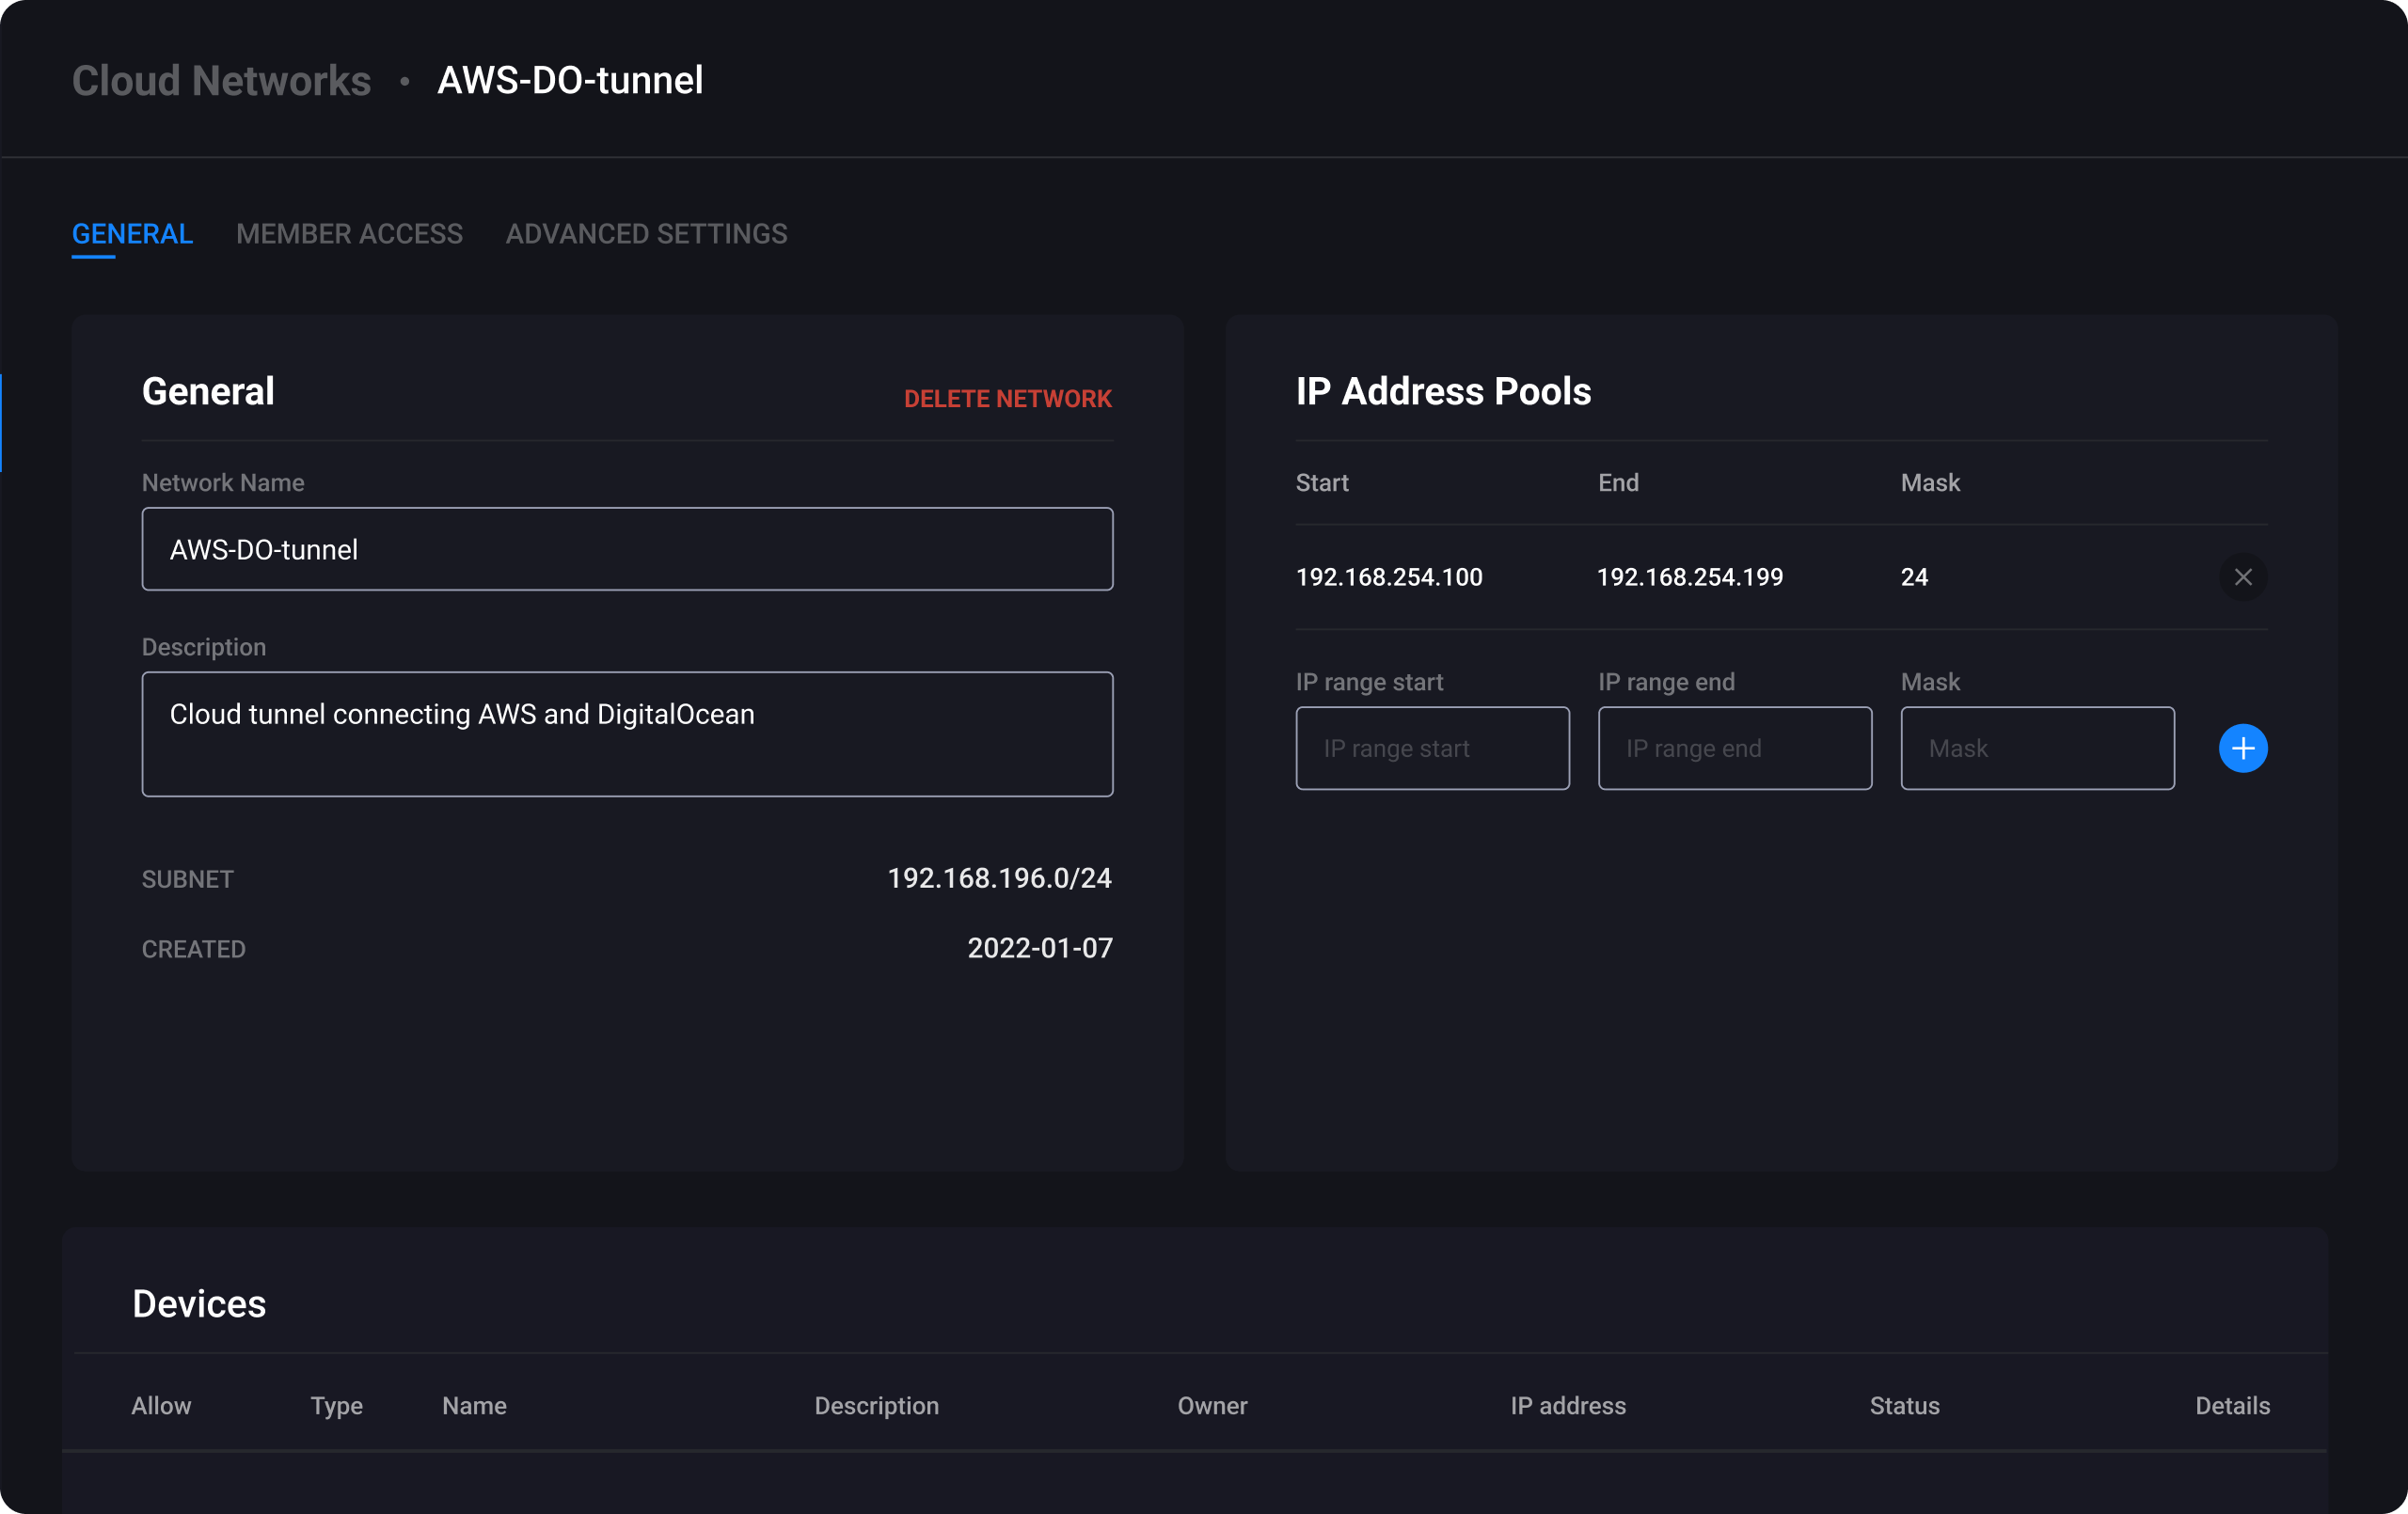
Task: Click the Devices section heading
Action: [199, 1304]
